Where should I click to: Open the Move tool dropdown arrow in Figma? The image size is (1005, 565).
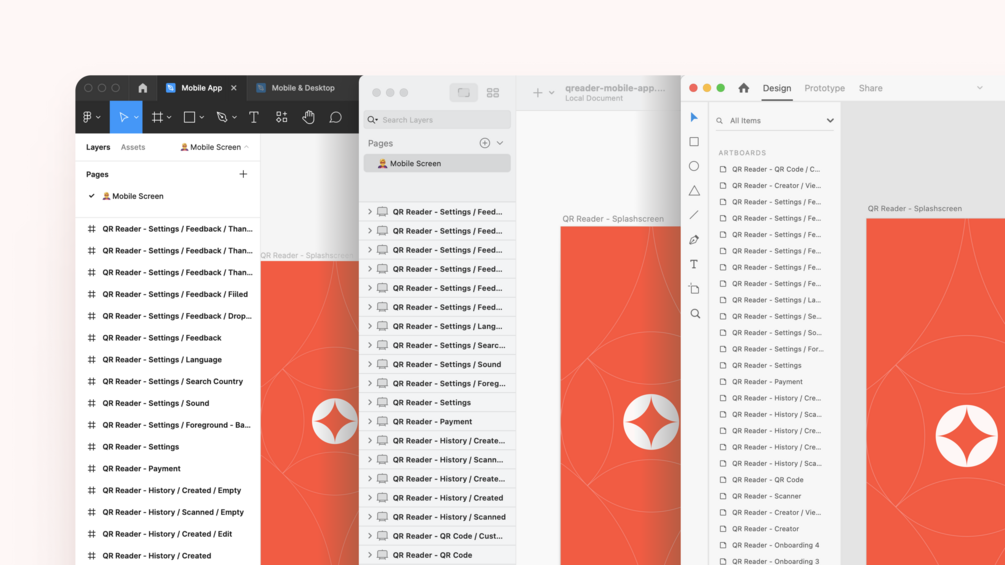136,118
